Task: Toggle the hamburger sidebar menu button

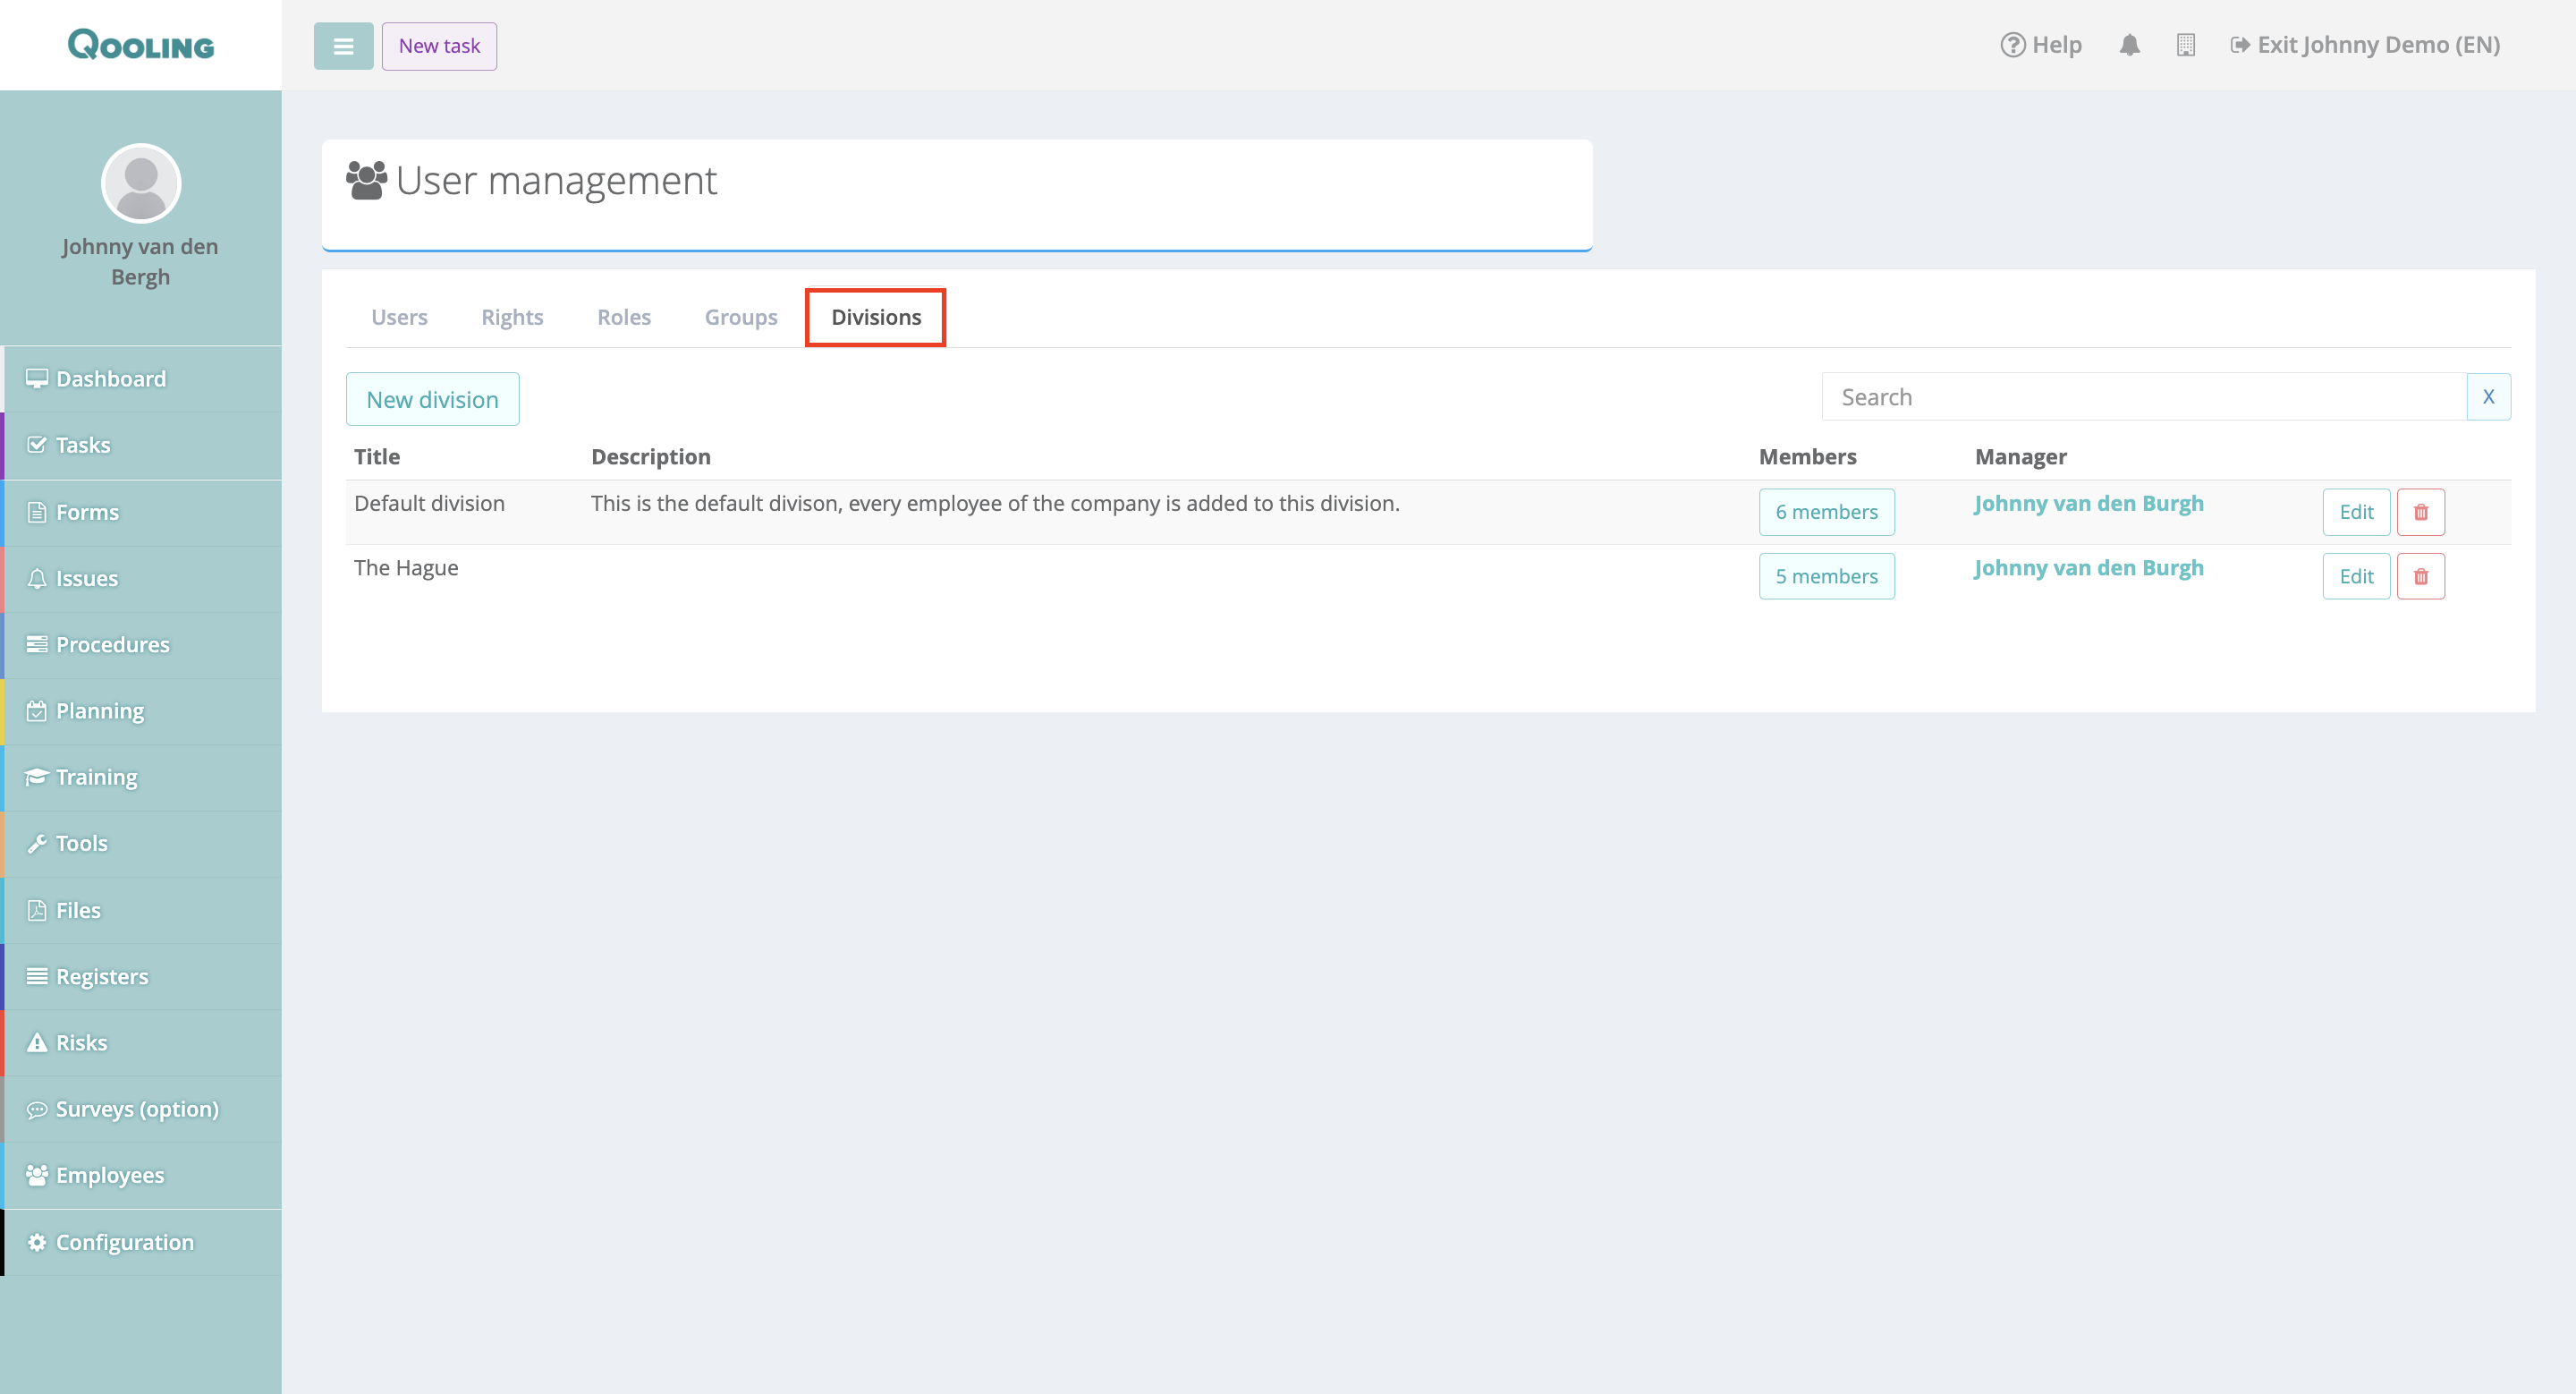Action: [343, 46]
